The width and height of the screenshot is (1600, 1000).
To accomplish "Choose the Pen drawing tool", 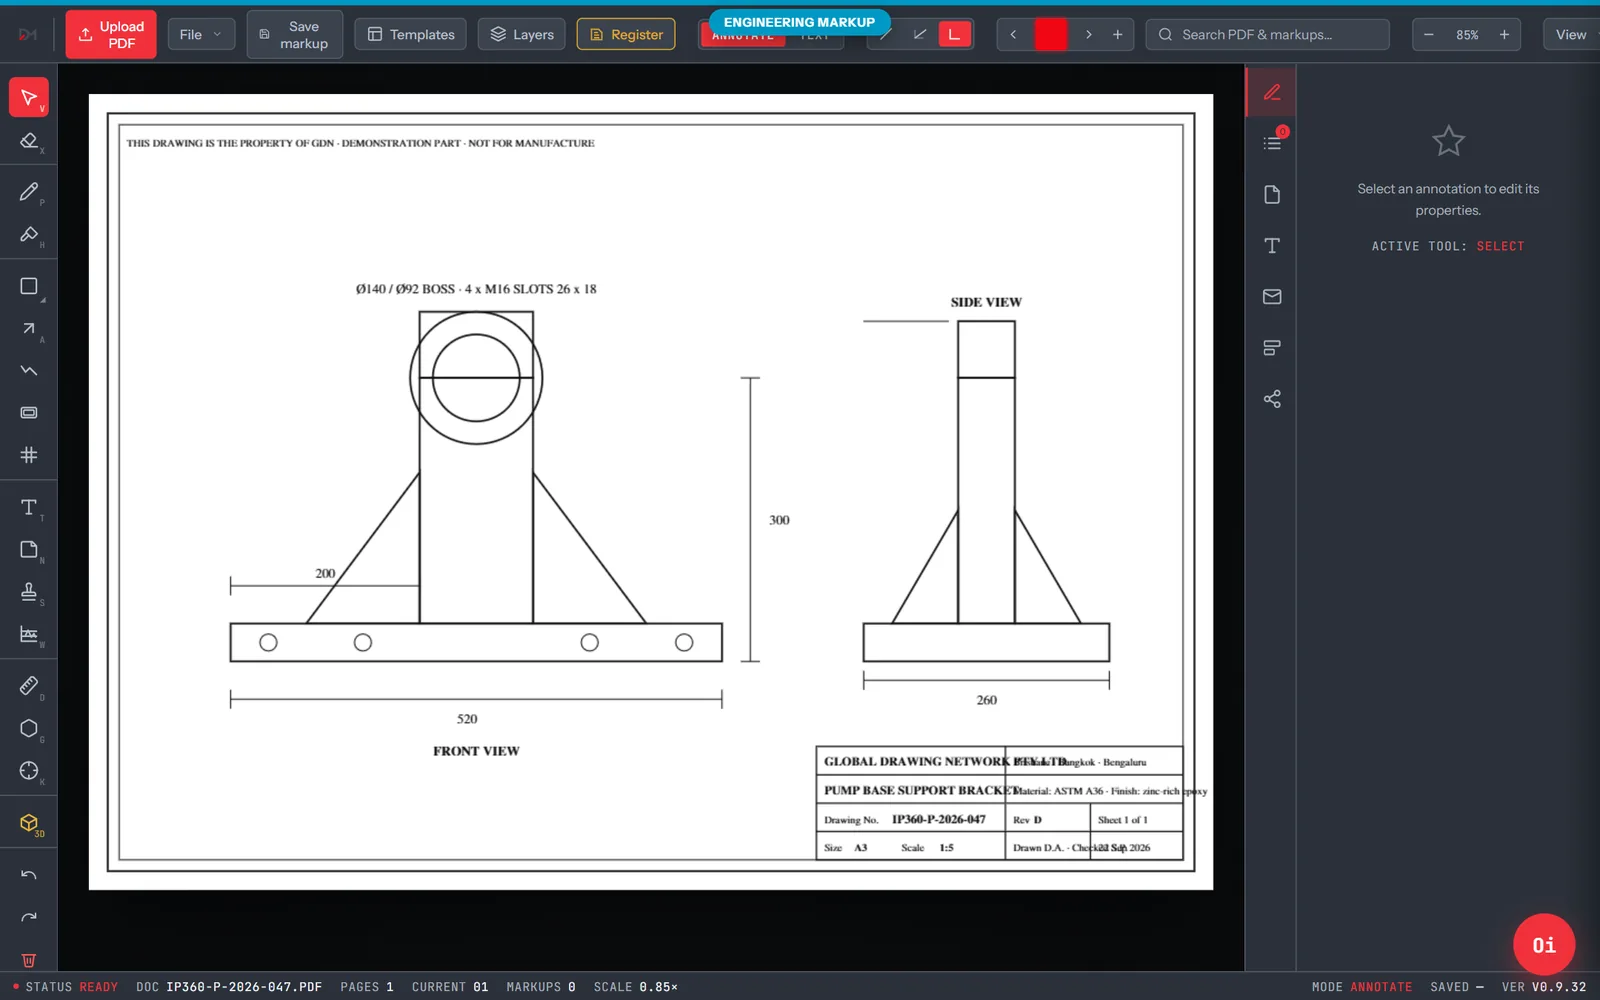I will (x=29, y=191).
